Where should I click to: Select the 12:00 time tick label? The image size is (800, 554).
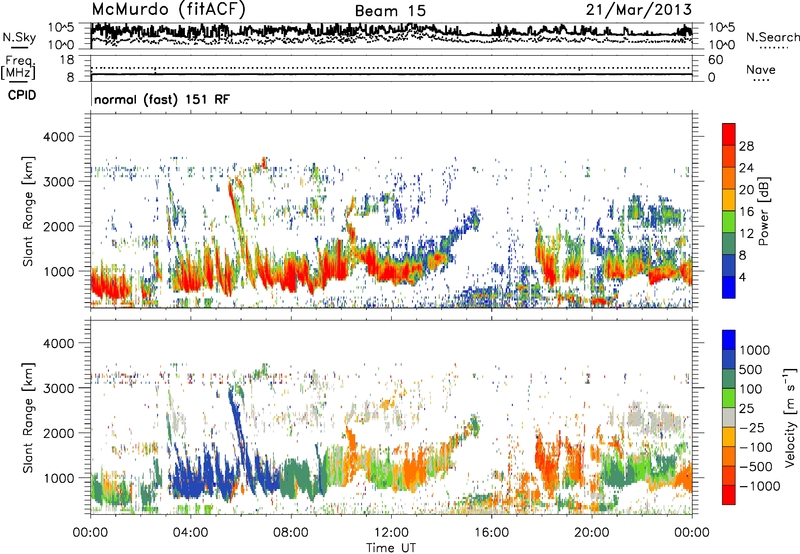(391, 533)
